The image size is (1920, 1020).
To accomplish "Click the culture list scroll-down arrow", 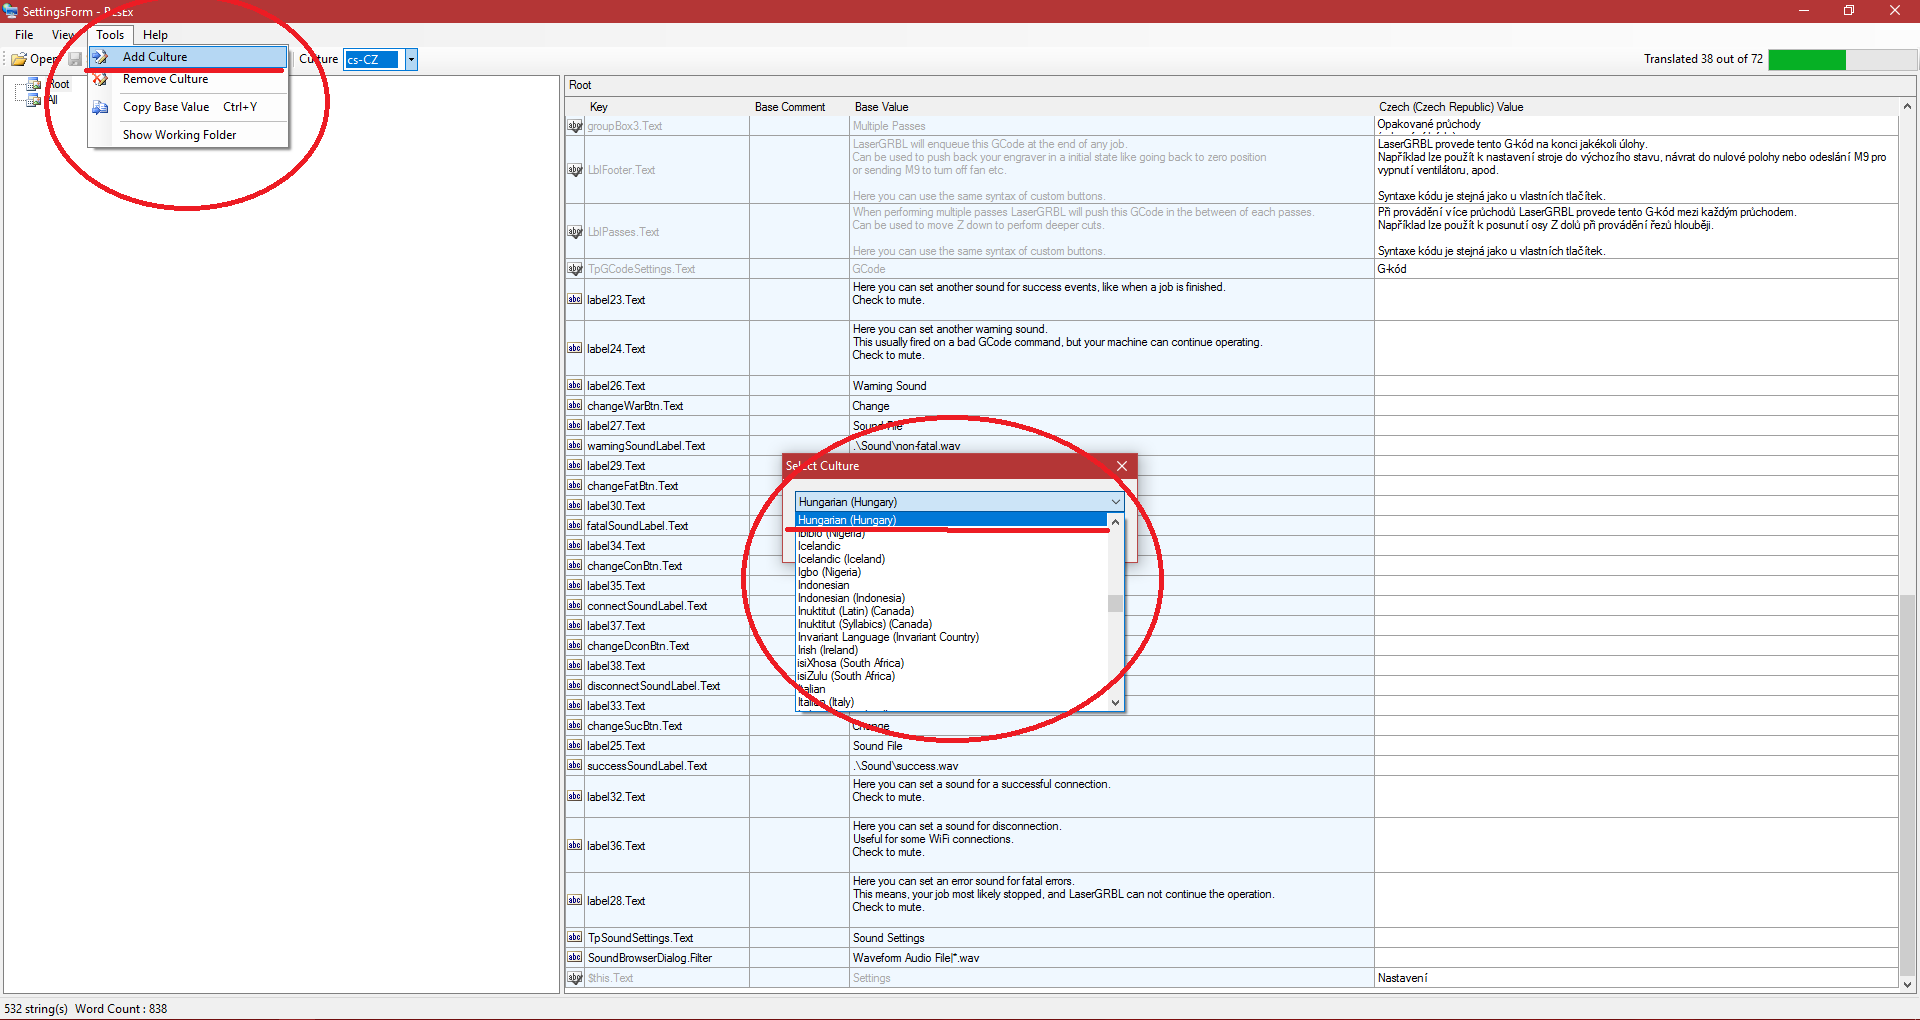I will point(1115,702).
